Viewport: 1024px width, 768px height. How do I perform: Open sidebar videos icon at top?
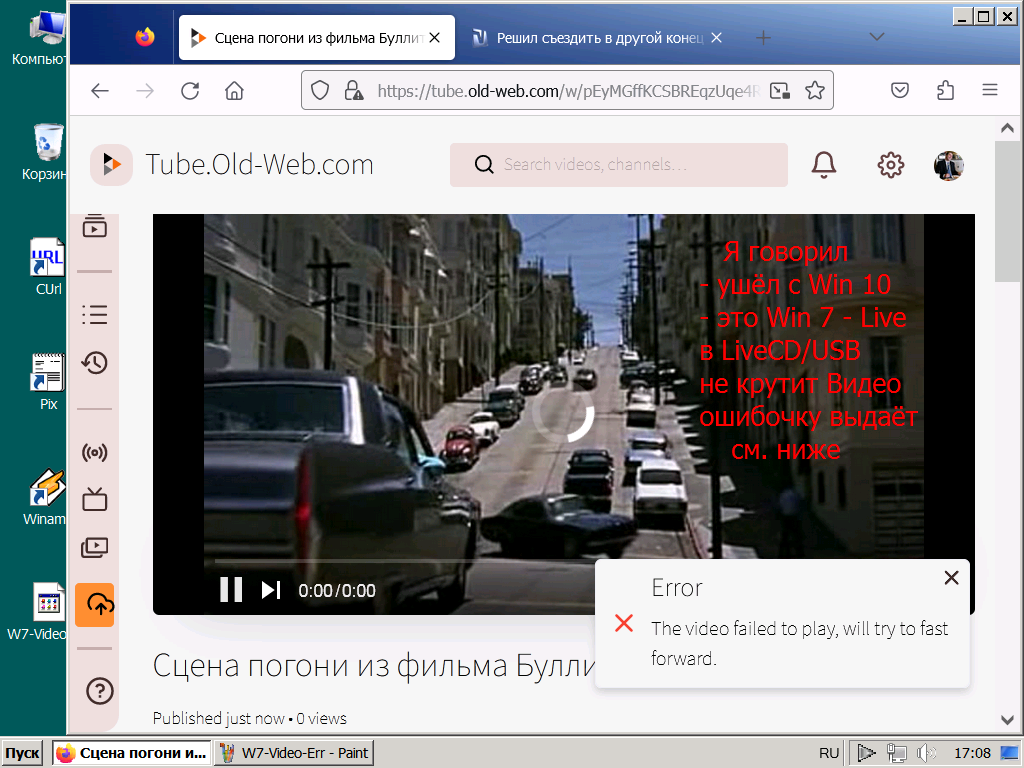point(95,226)
